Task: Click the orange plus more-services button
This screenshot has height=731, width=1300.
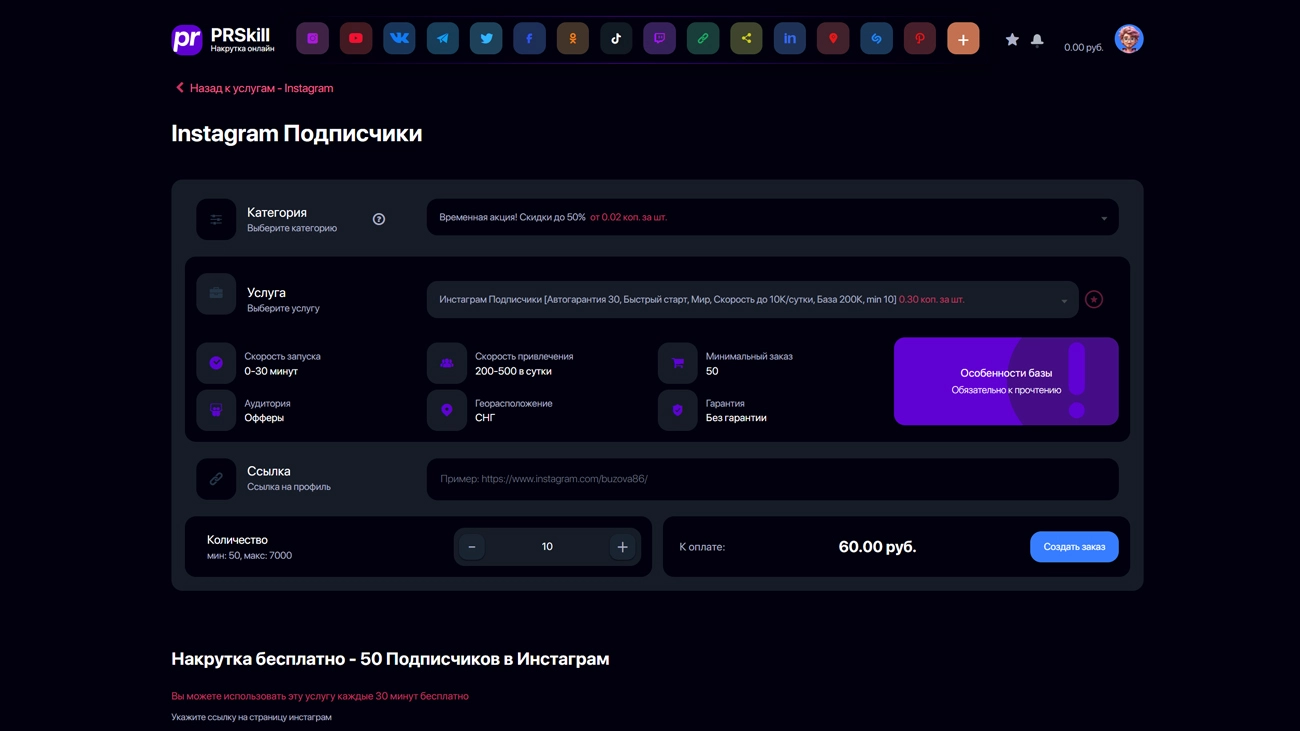Action: pos(963,39)
